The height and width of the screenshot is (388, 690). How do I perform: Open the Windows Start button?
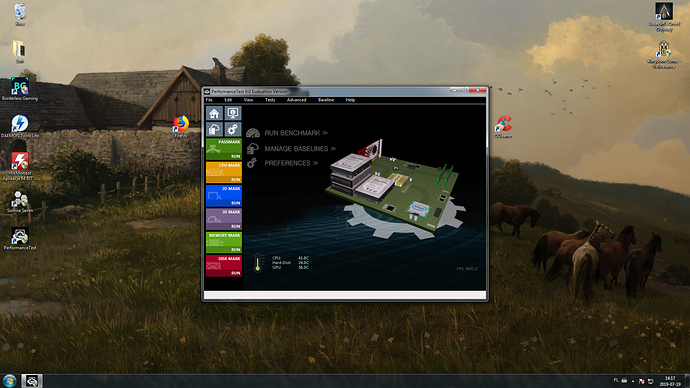(x=9, y=381)
